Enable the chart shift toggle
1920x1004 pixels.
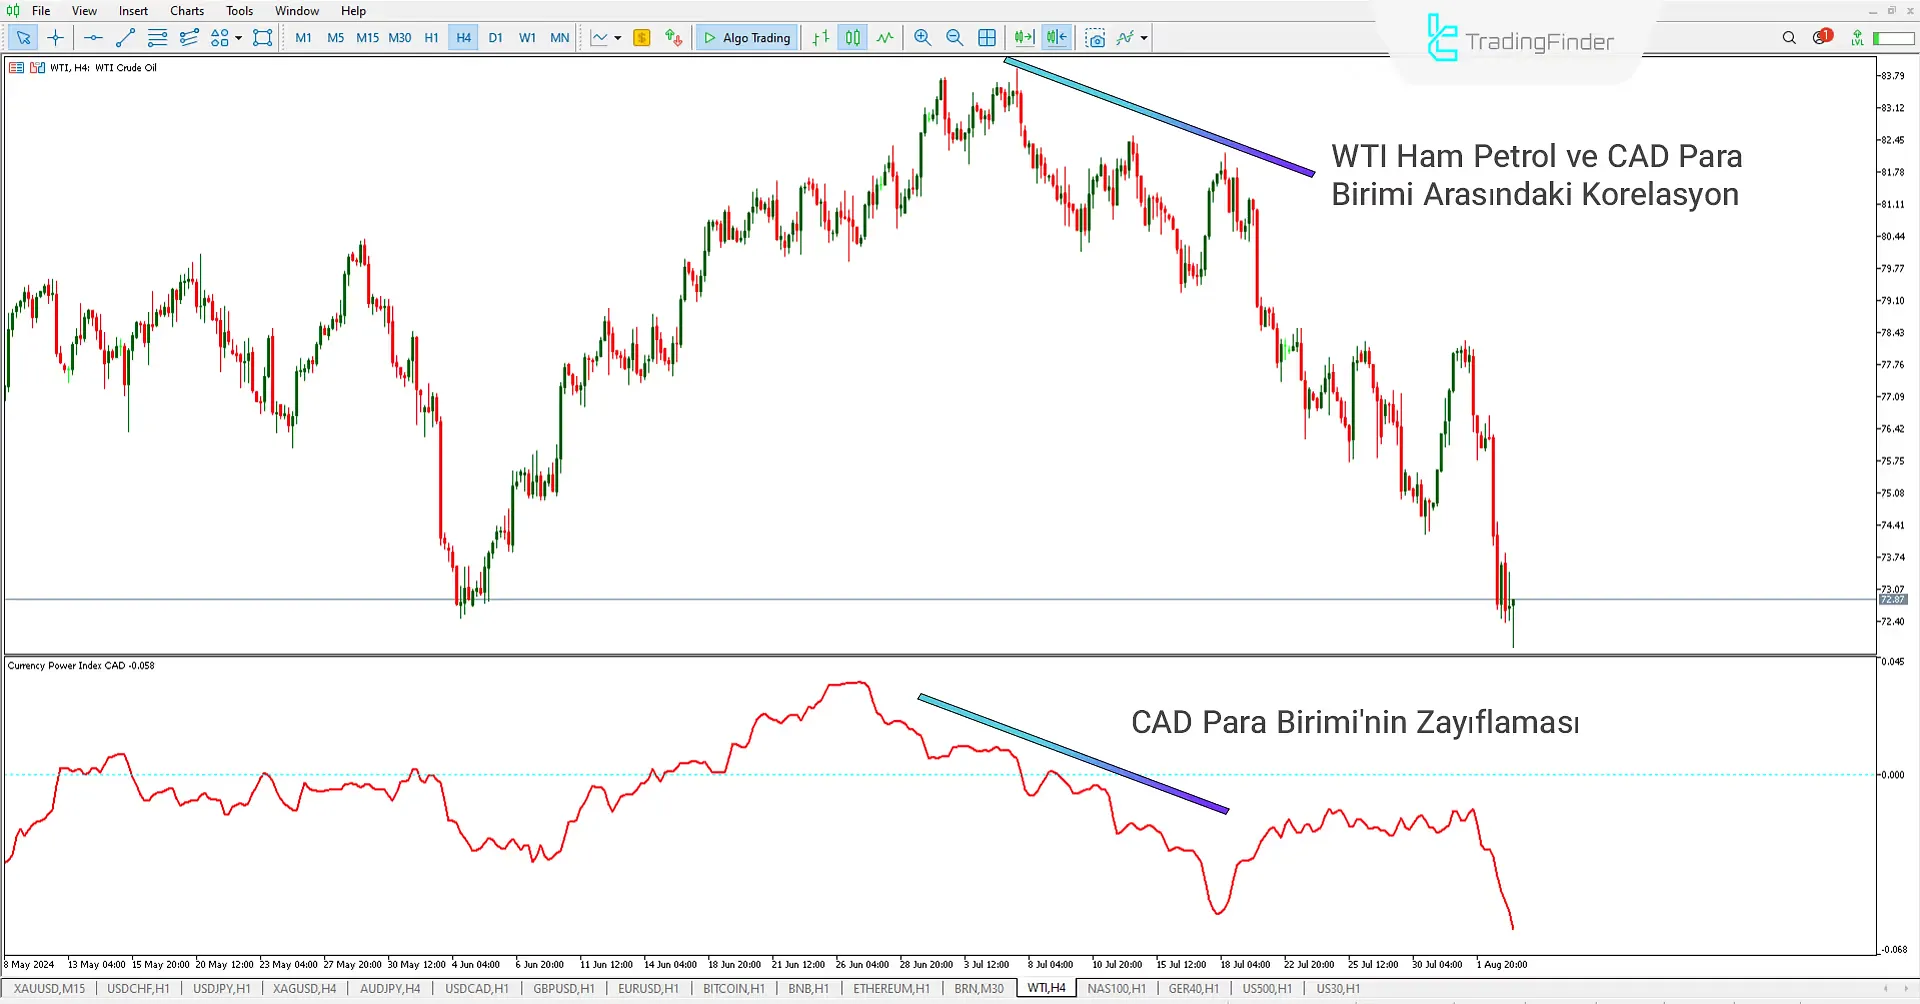tap(1056, 38)
